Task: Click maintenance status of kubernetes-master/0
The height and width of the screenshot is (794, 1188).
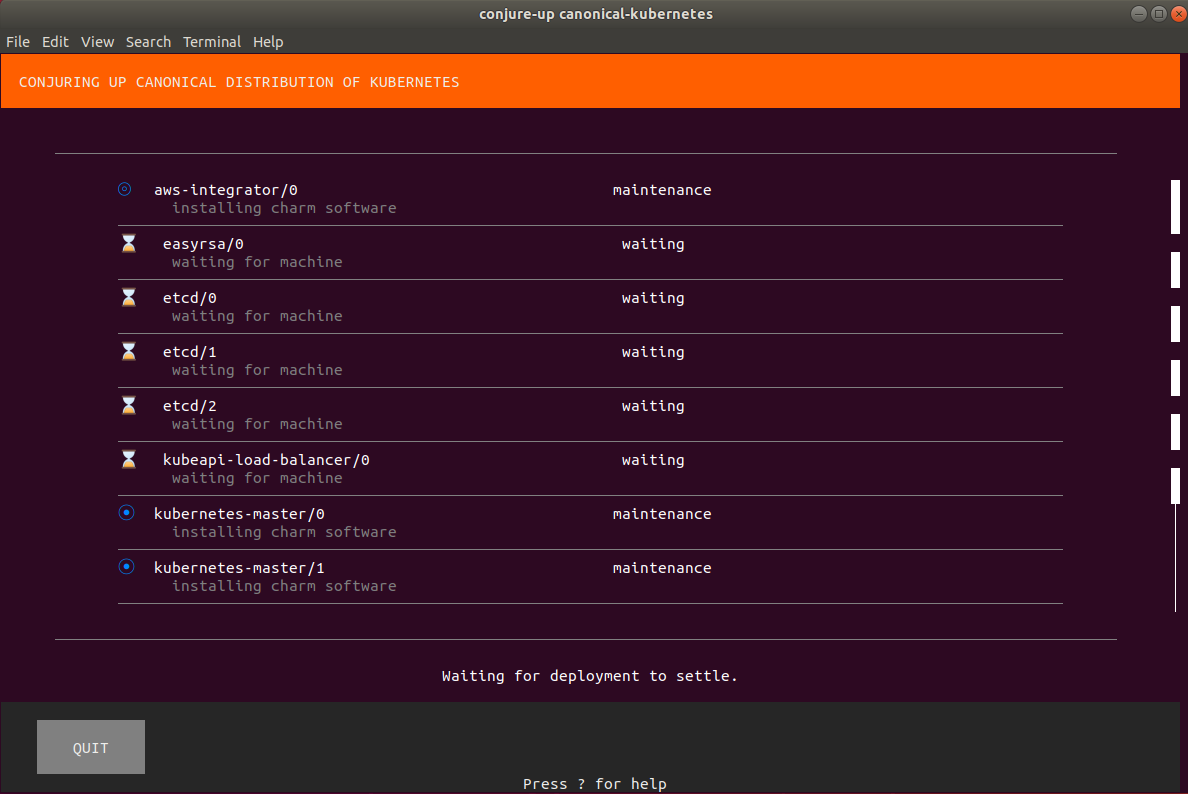Action: 662,514
